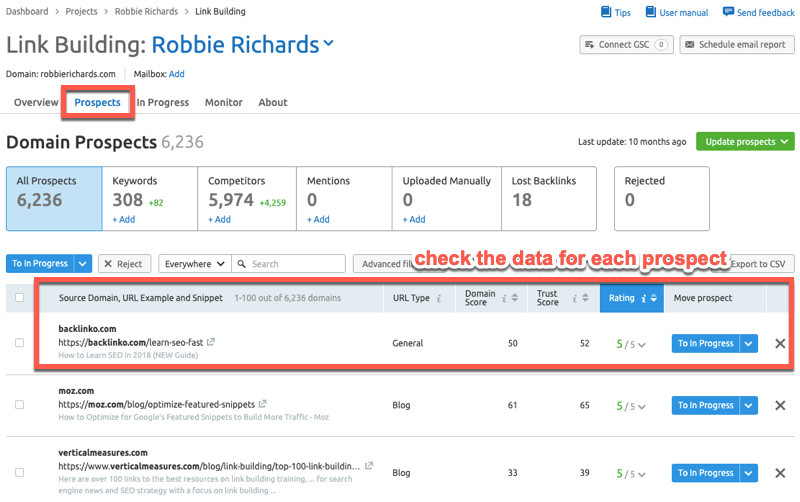Screen dimensions: 800x502
Task: Remove moz.com prospect with X icon
Action: 780,405
